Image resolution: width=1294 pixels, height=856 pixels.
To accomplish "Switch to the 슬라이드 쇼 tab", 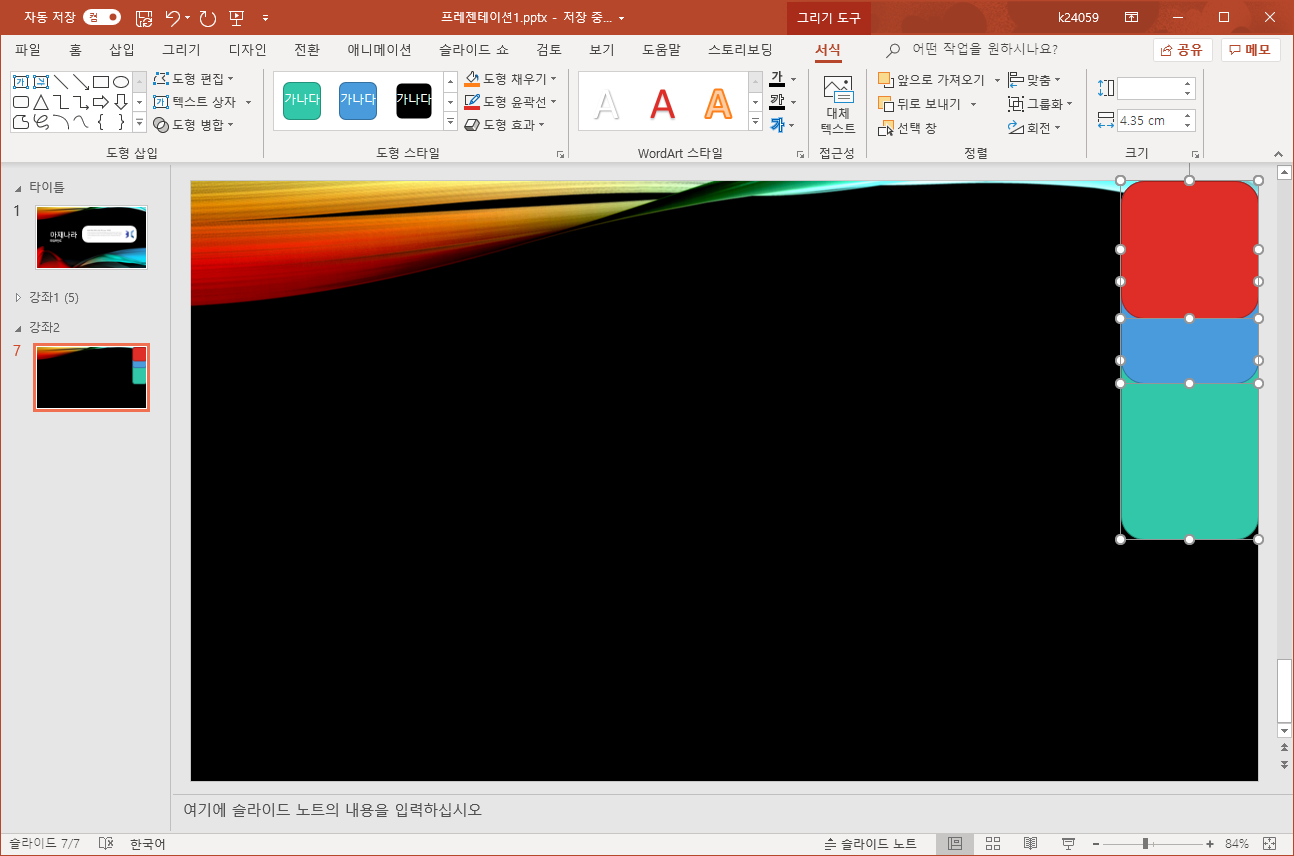I will point(473,49).
